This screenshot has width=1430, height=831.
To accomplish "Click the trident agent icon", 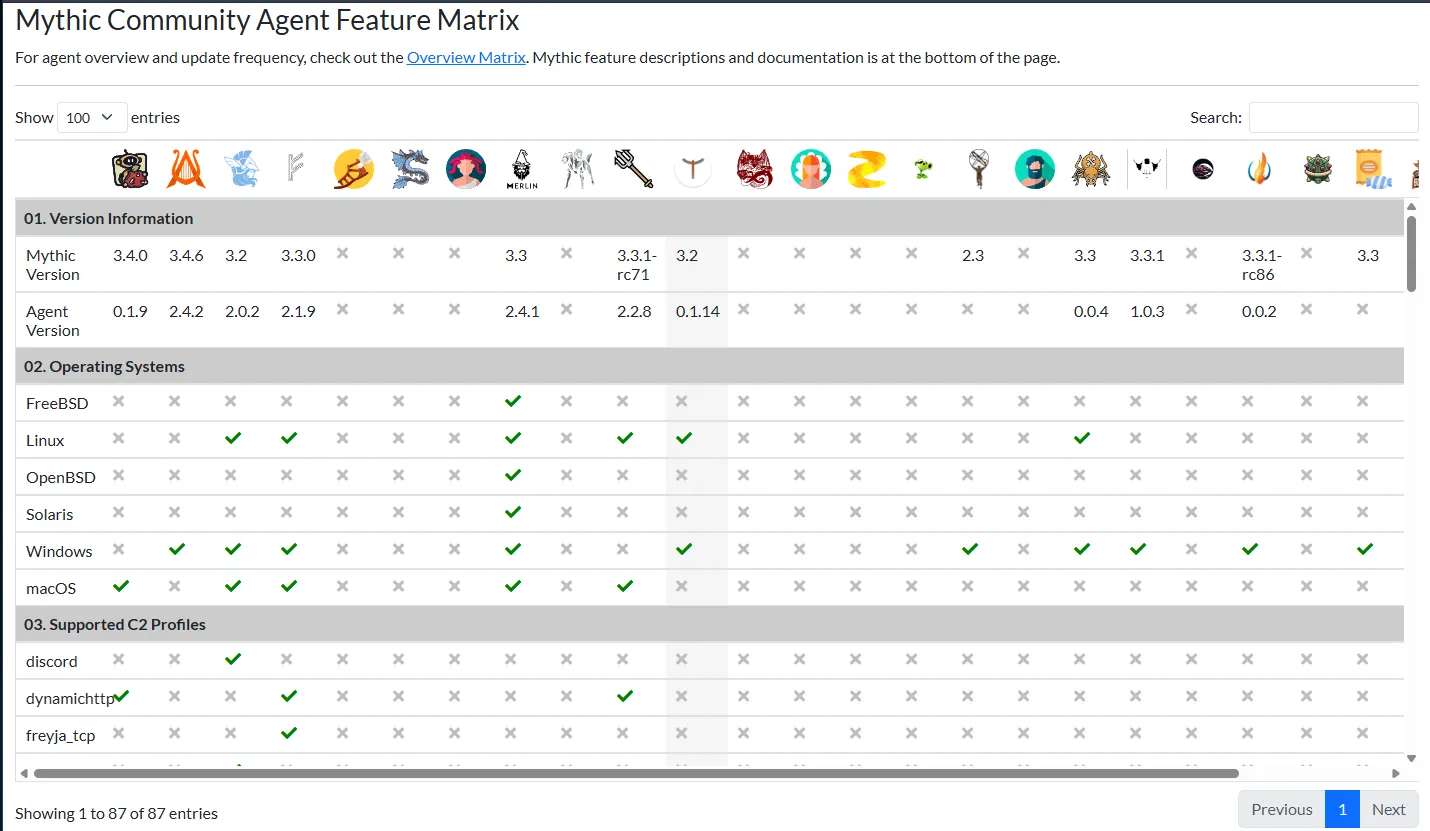I will click(x=634, y=169).
